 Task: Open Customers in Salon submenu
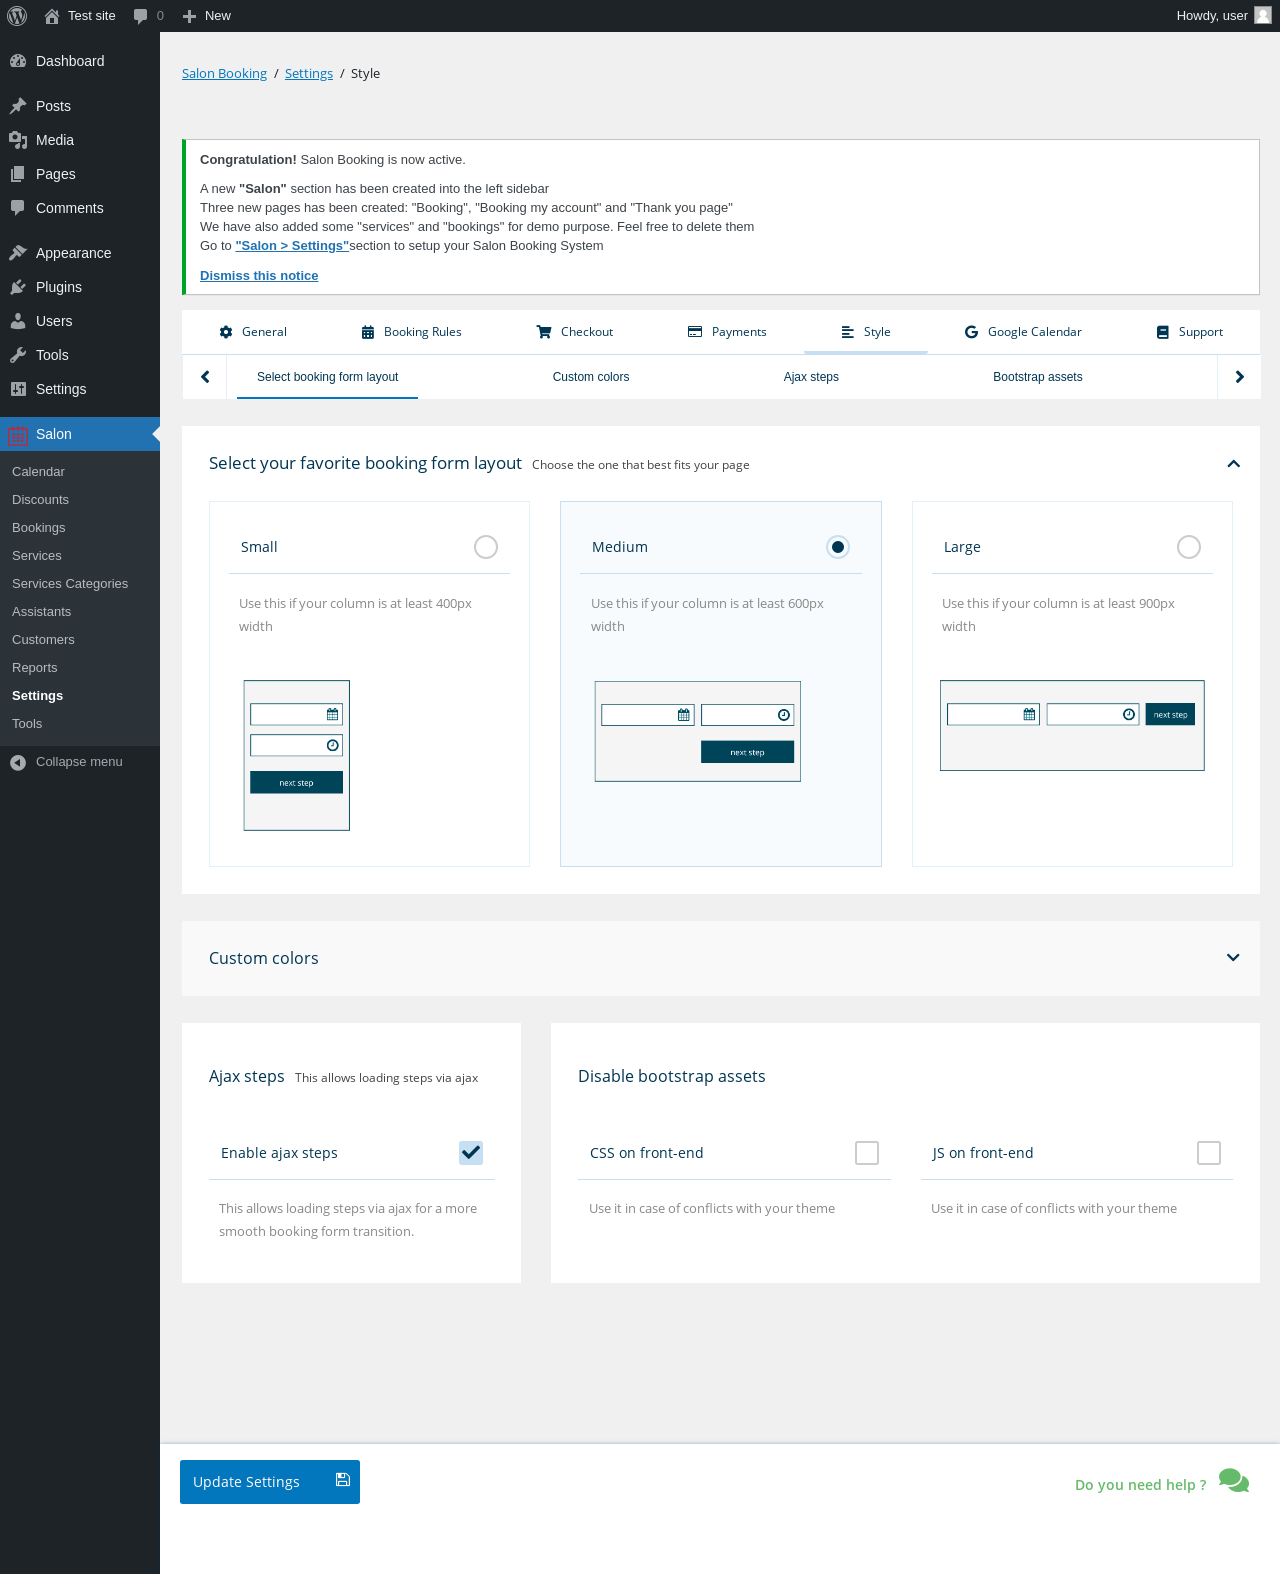tap(43, 640)
